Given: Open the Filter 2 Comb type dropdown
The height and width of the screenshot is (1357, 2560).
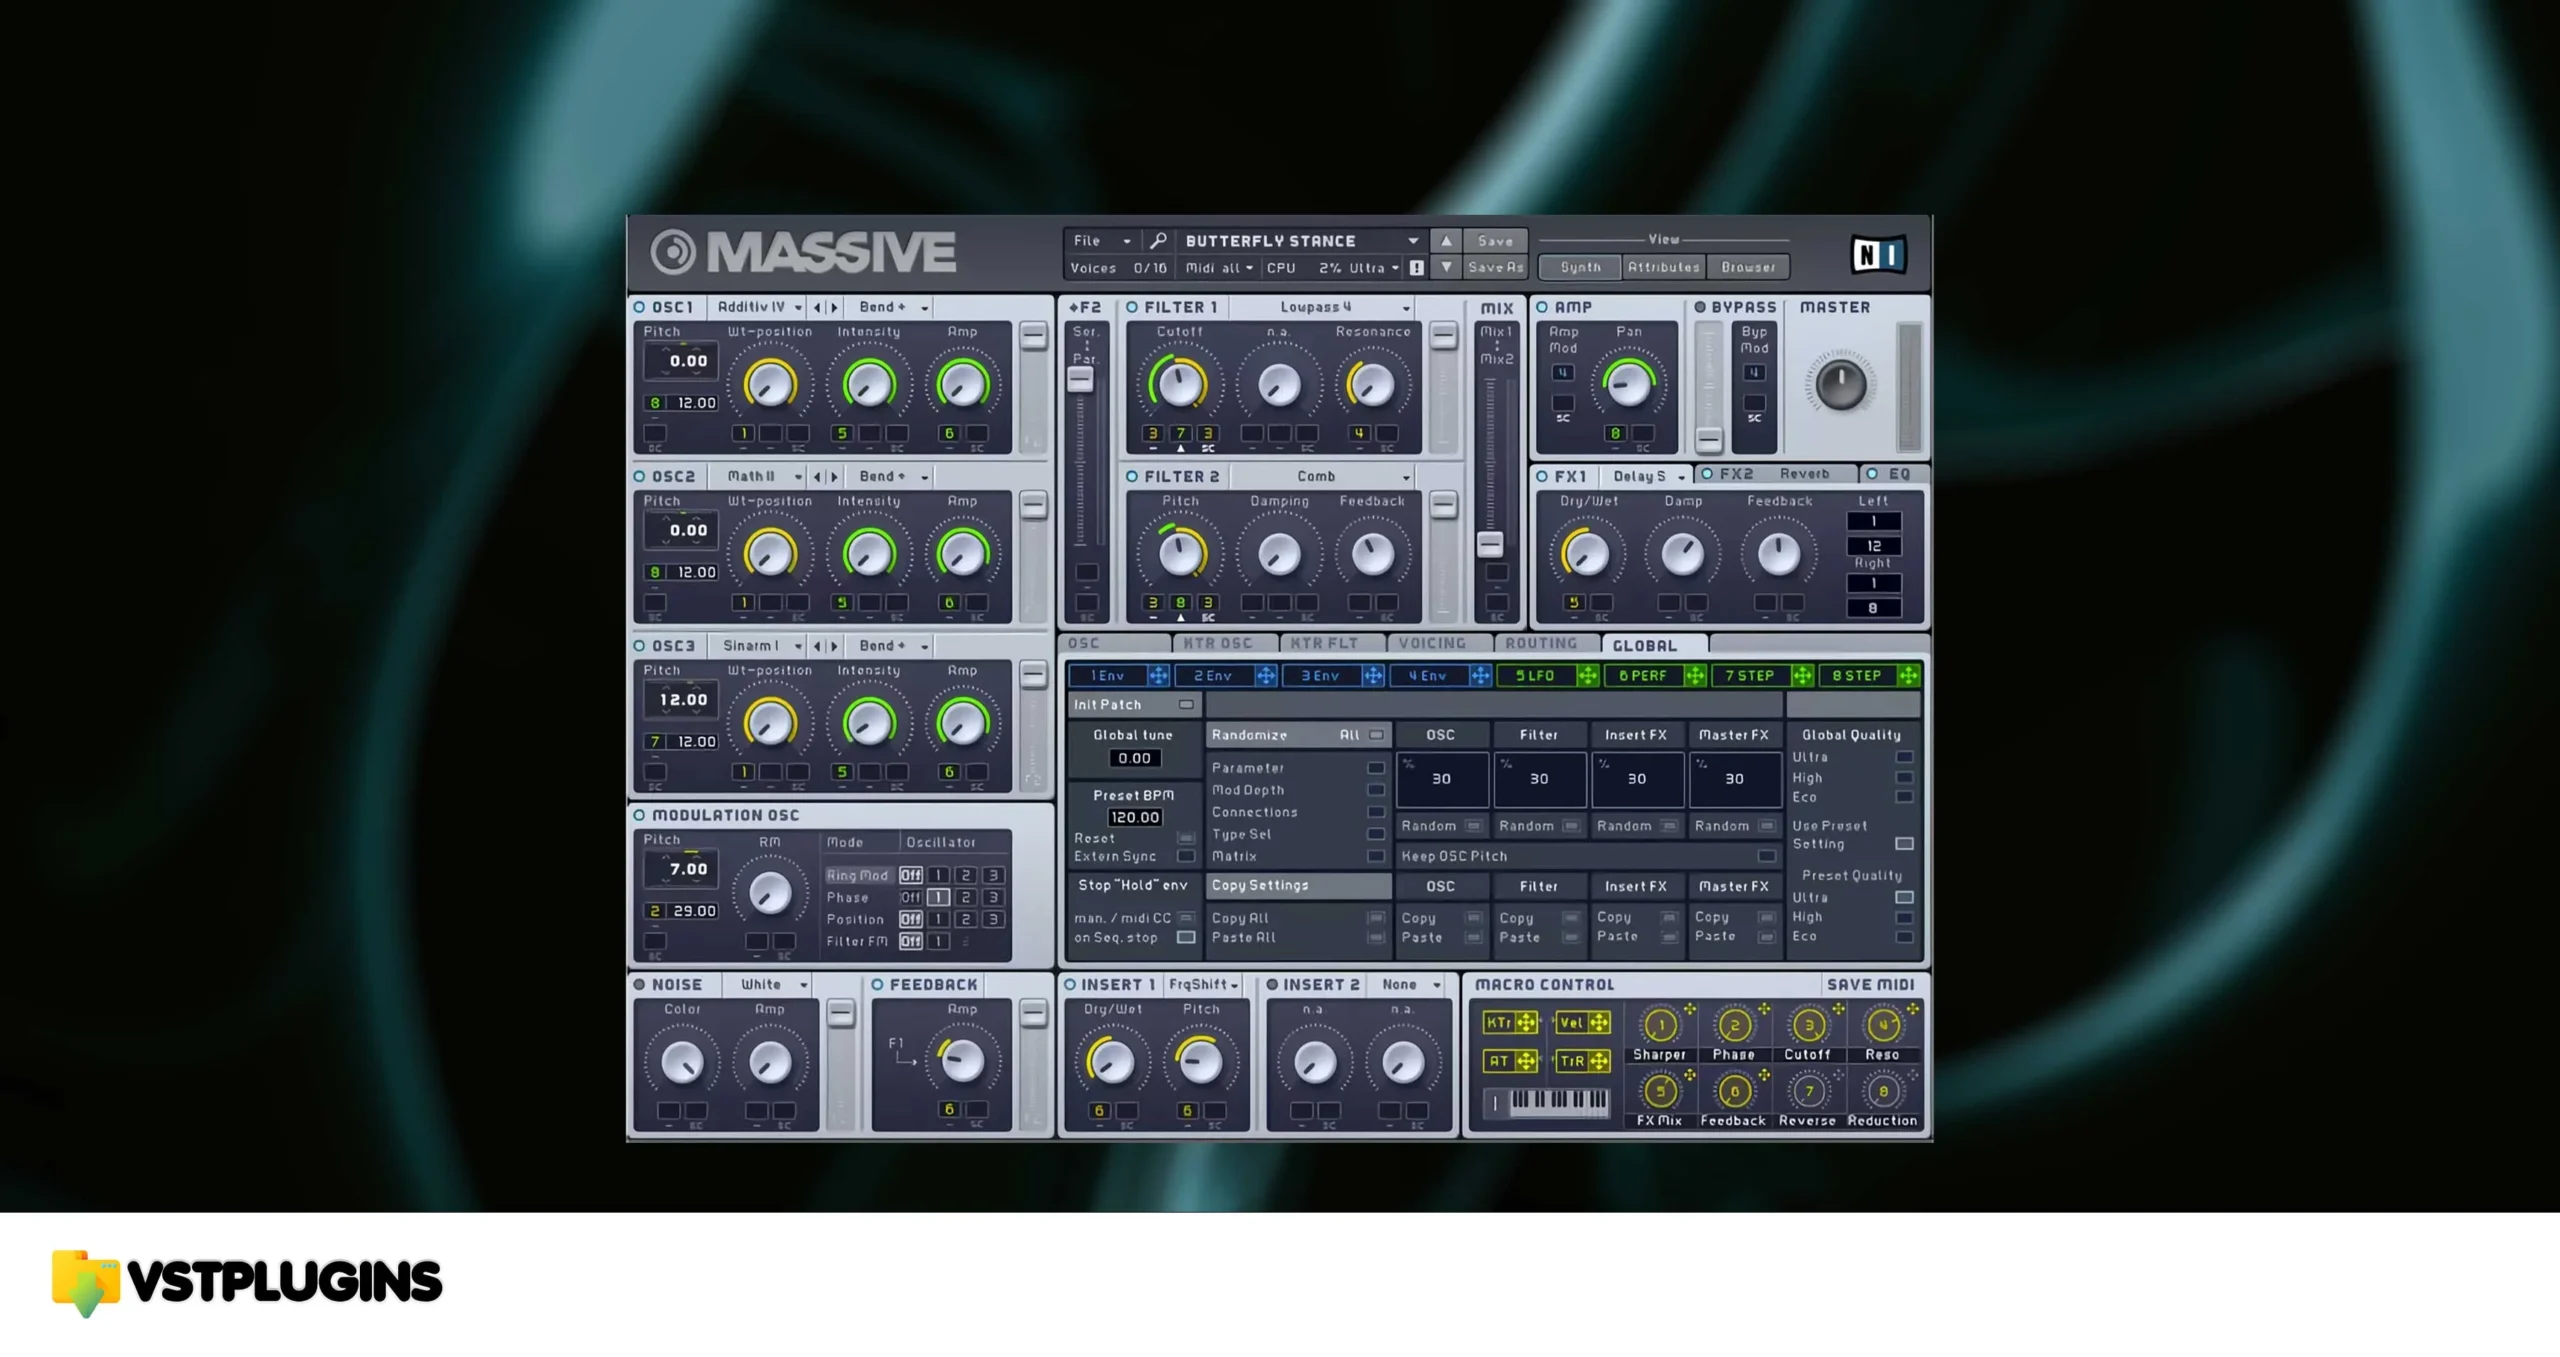Looking at the screenshot, I should coord(1324,477).
